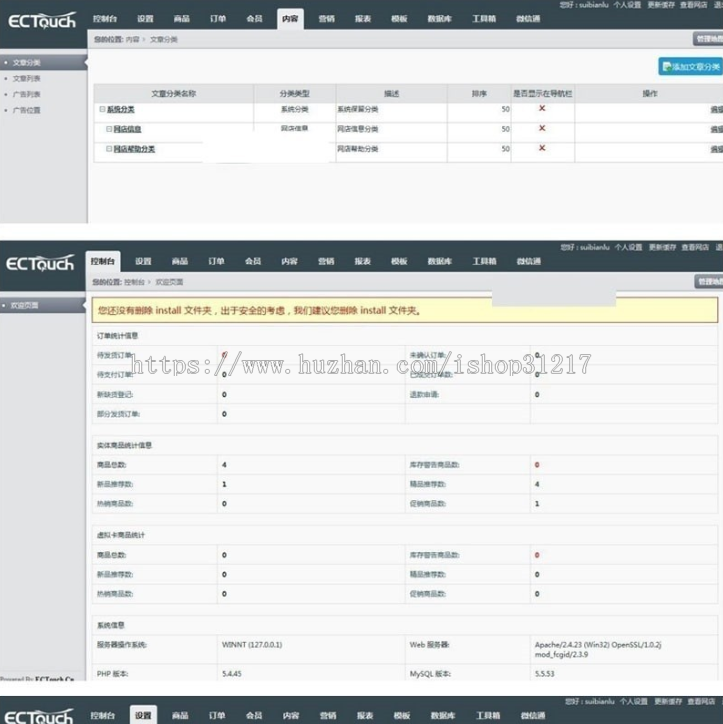Click 个人设置 link on the article category page
The height and width of the screenshot is (724, 723).
(627, 5)
